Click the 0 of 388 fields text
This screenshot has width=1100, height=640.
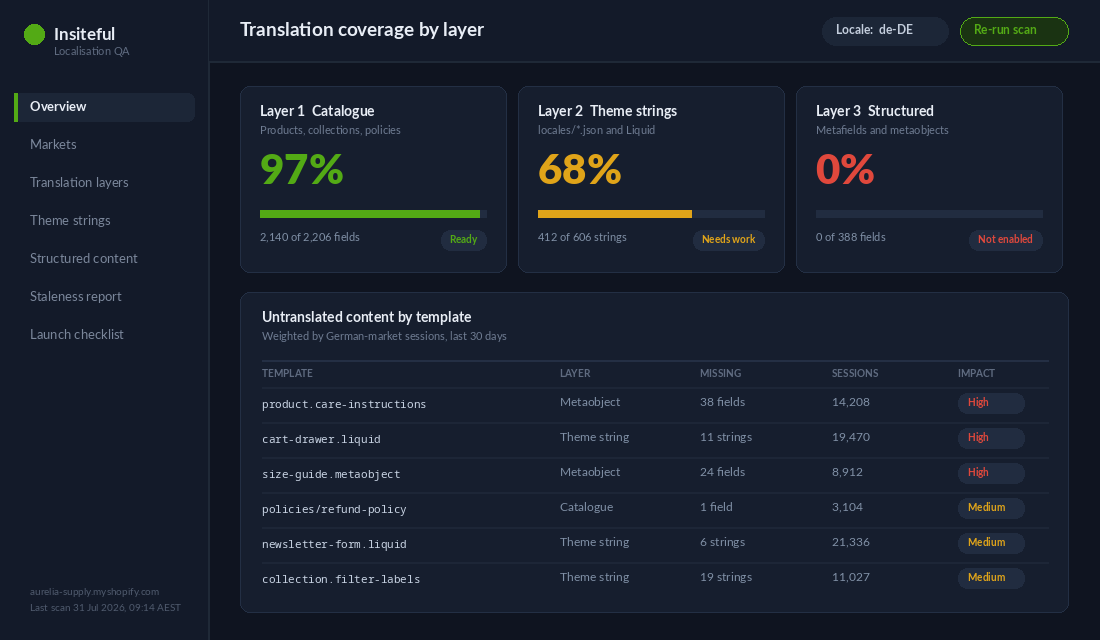(x=850, y=237)
